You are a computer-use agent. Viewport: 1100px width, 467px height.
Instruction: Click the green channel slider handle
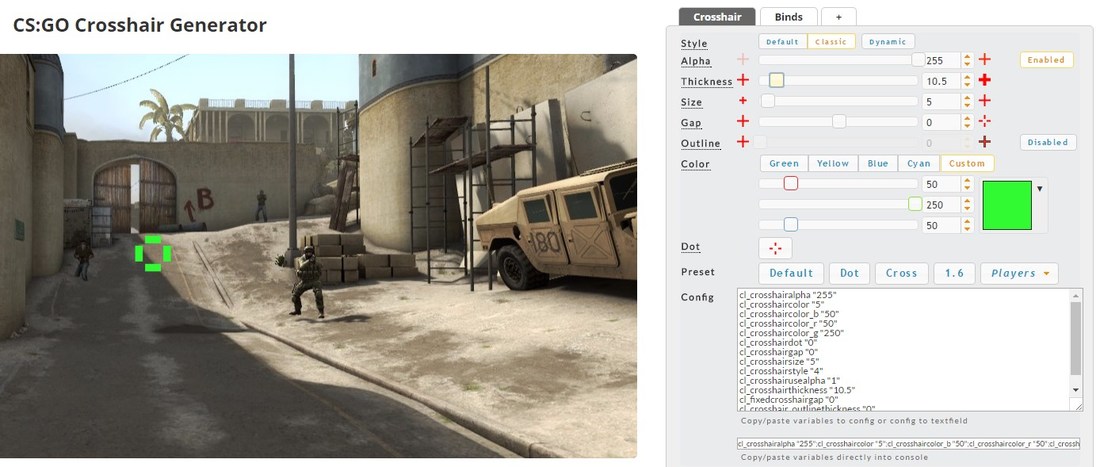click(915, 204)
